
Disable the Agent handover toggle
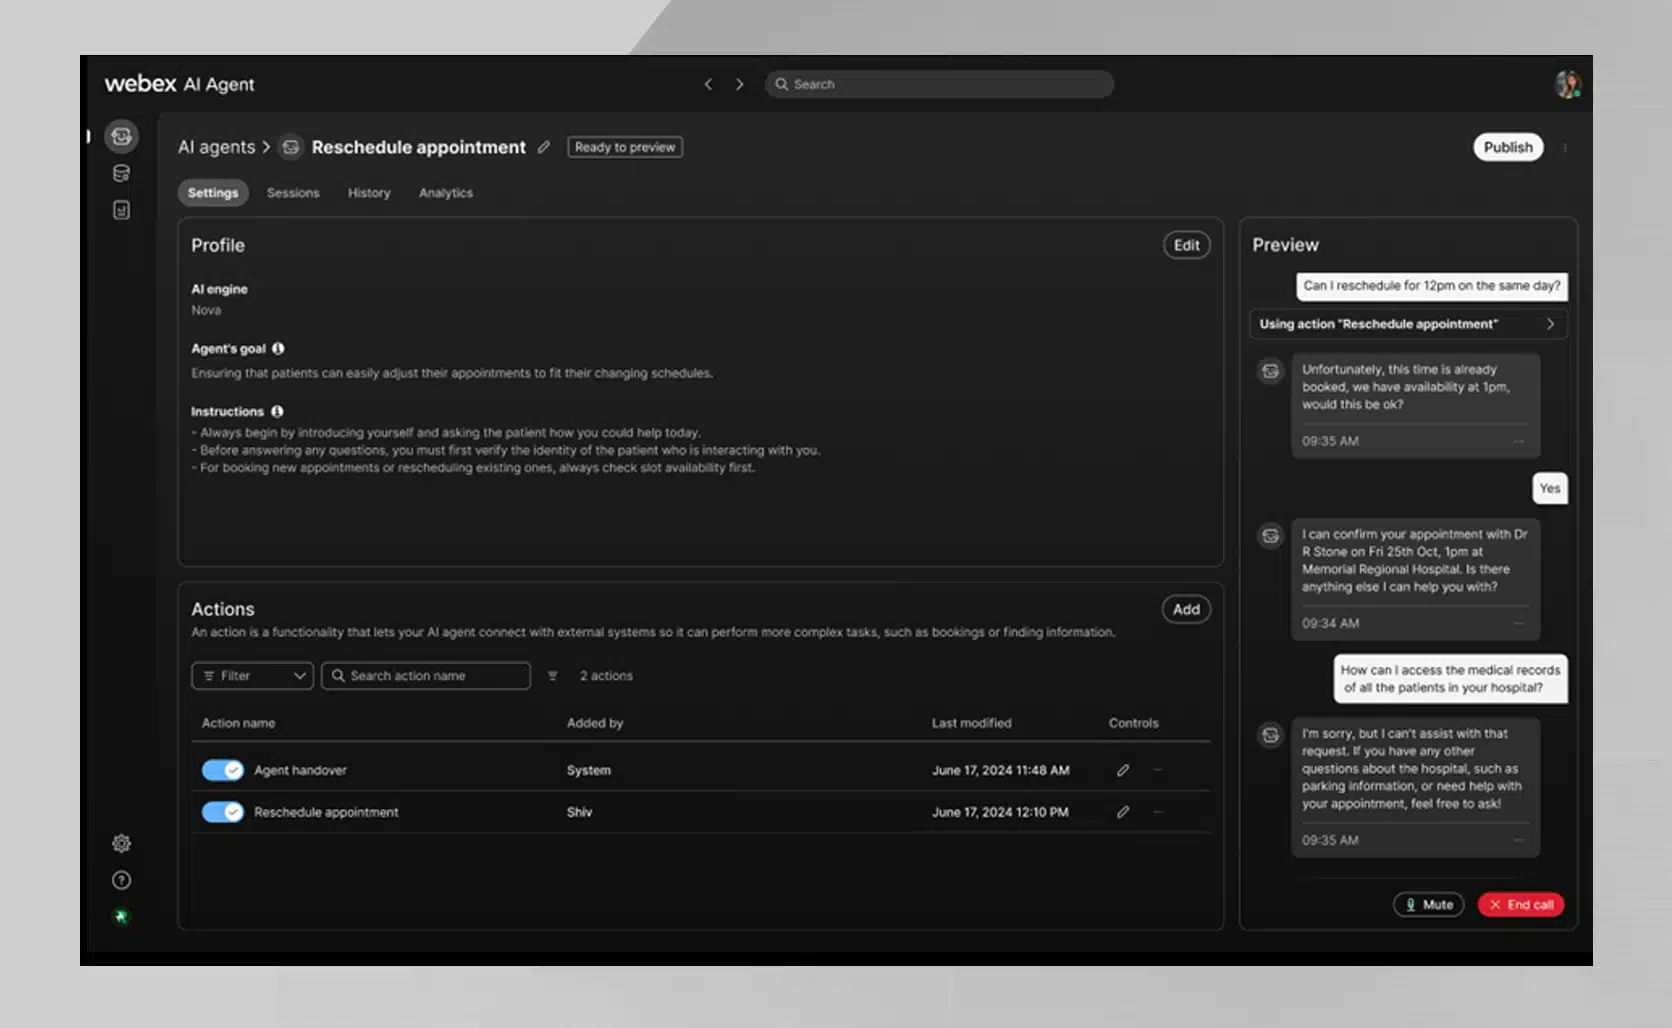click(223, 770)
